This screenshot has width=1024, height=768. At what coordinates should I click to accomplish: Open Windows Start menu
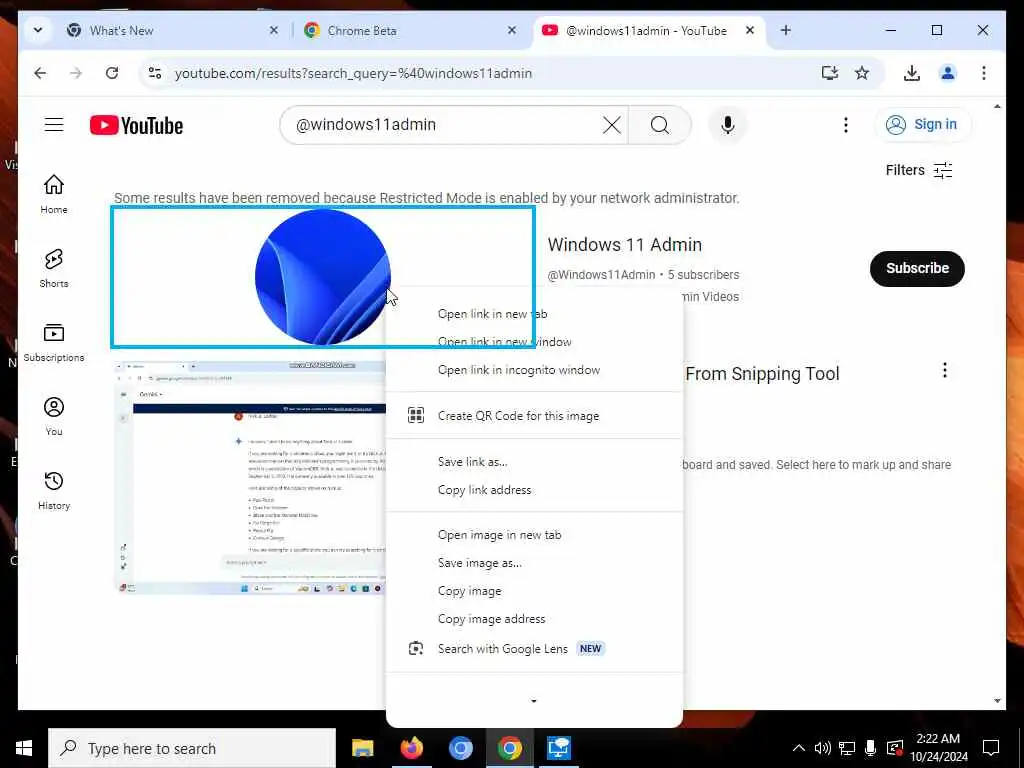click(x=24, y=748)
